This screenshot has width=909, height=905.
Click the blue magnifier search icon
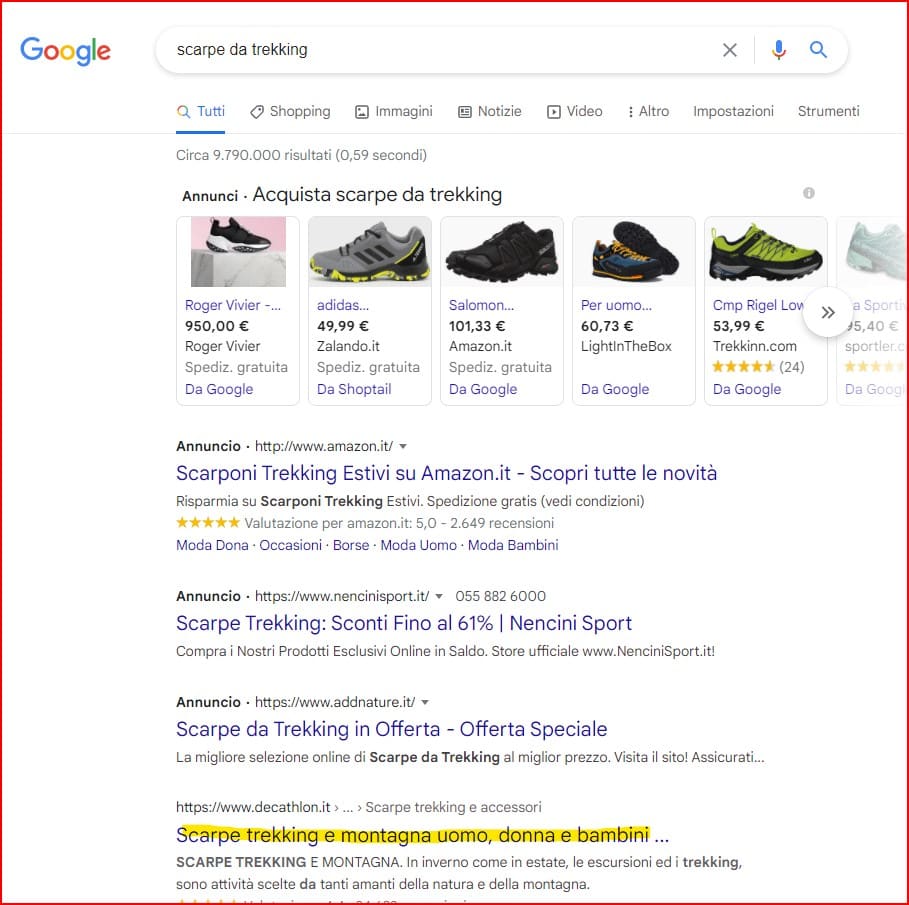pos(818,50)
